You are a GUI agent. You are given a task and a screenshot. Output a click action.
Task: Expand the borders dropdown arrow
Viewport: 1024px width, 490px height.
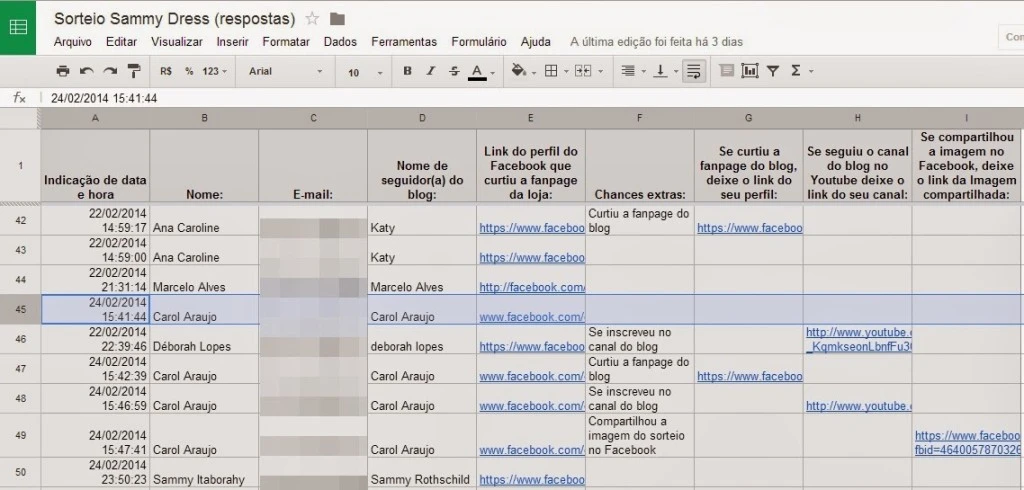click(x=566, y=71)
